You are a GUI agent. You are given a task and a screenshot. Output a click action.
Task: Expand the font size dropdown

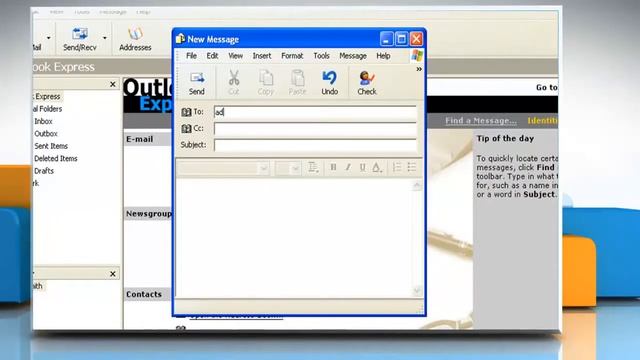click(x=296, y=168)
